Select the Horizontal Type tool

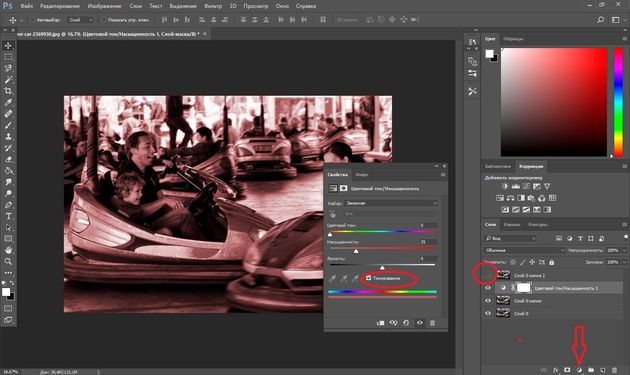(x=8, y=216)
